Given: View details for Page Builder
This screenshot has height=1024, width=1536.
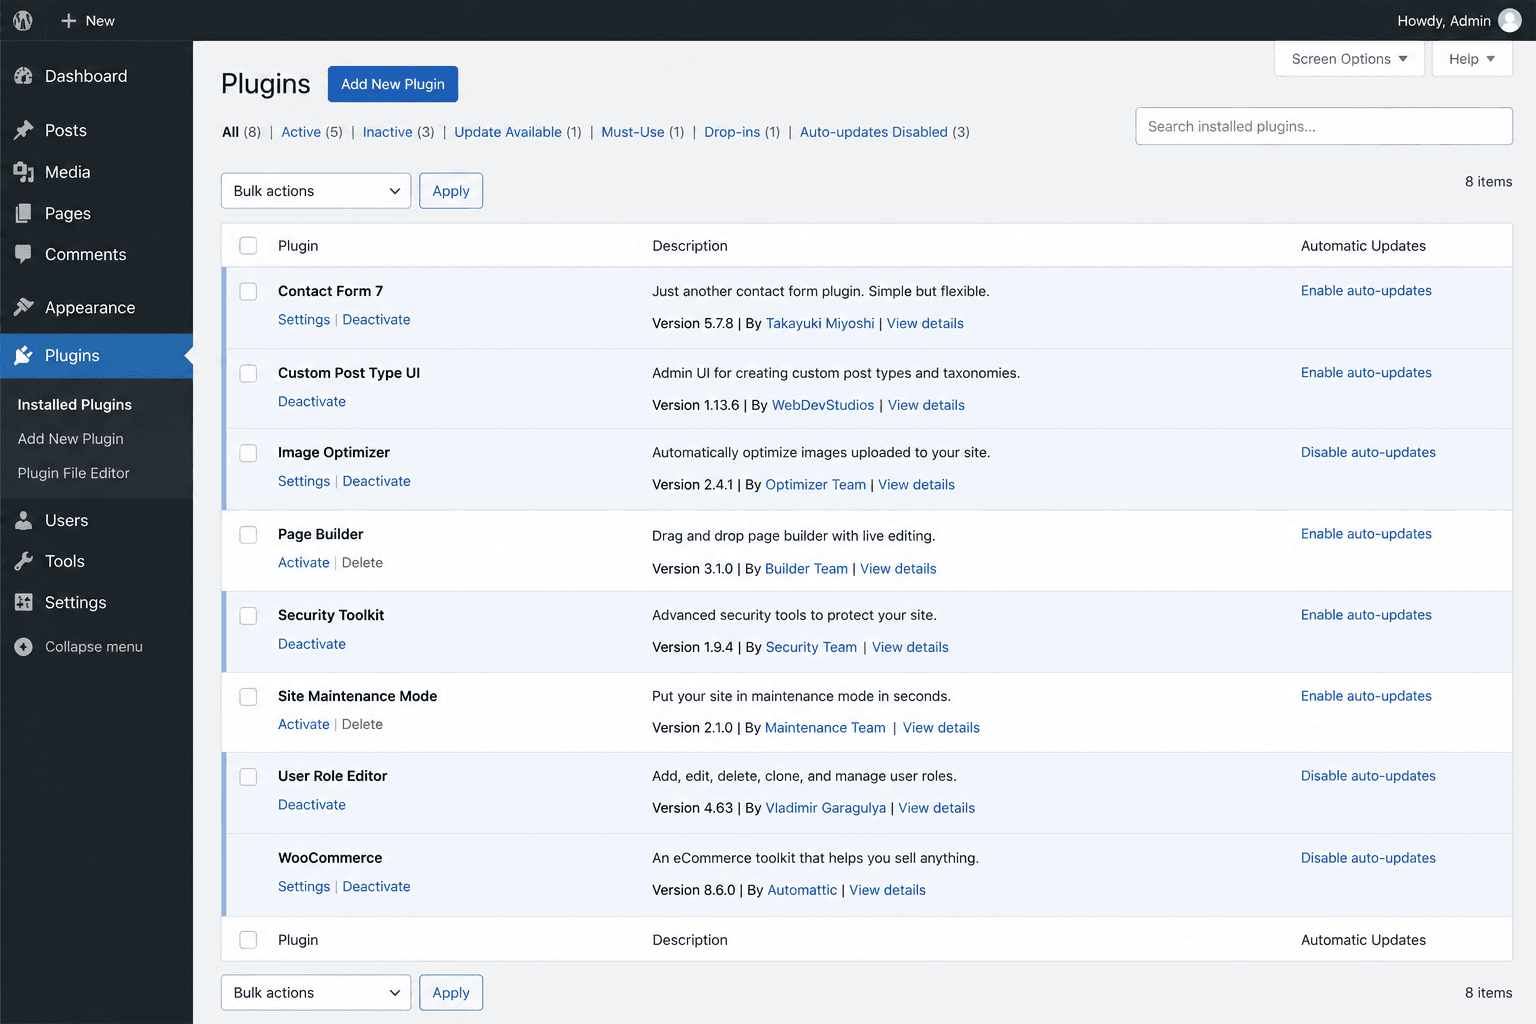Looking at the screenshot, I should [898, 569].
